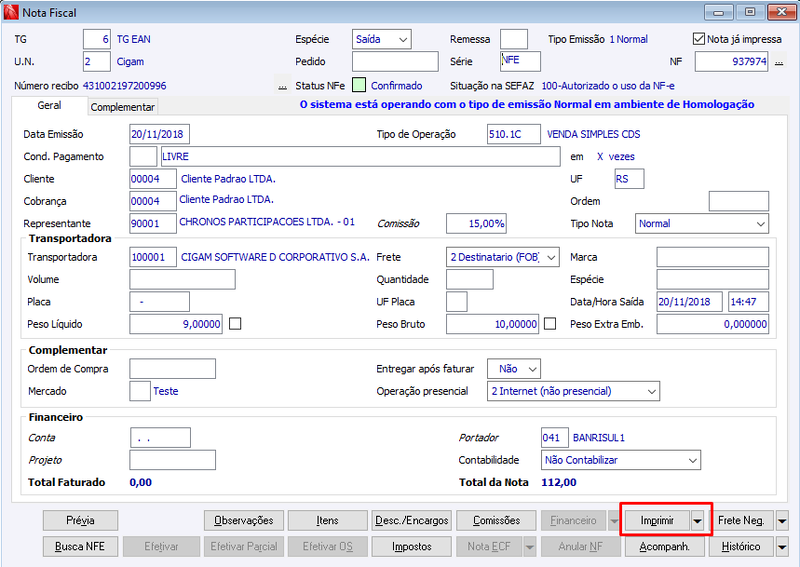Screen dimensions: 800x567
Task: Click the Remessa field
Action: click(514, 39)
